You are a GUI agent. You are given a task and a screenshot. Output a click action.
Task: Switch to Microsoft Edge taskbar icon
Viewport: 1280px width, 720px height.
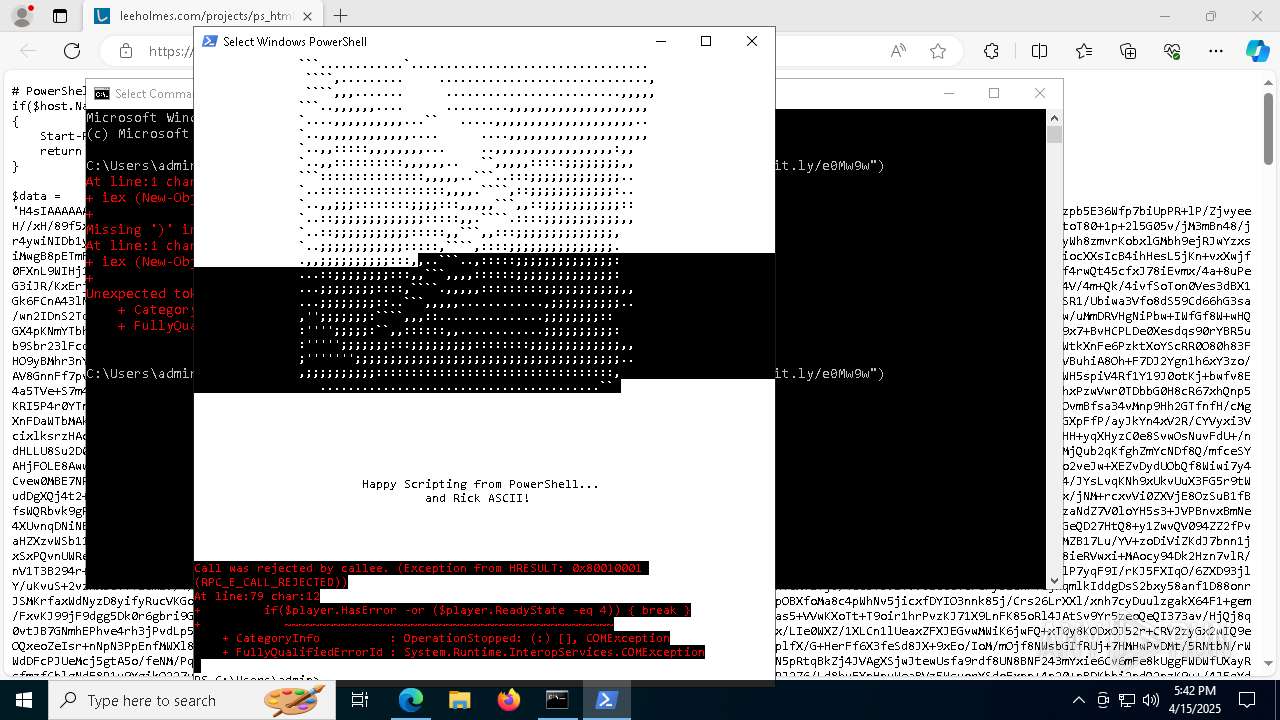click(x=411, y=700)
